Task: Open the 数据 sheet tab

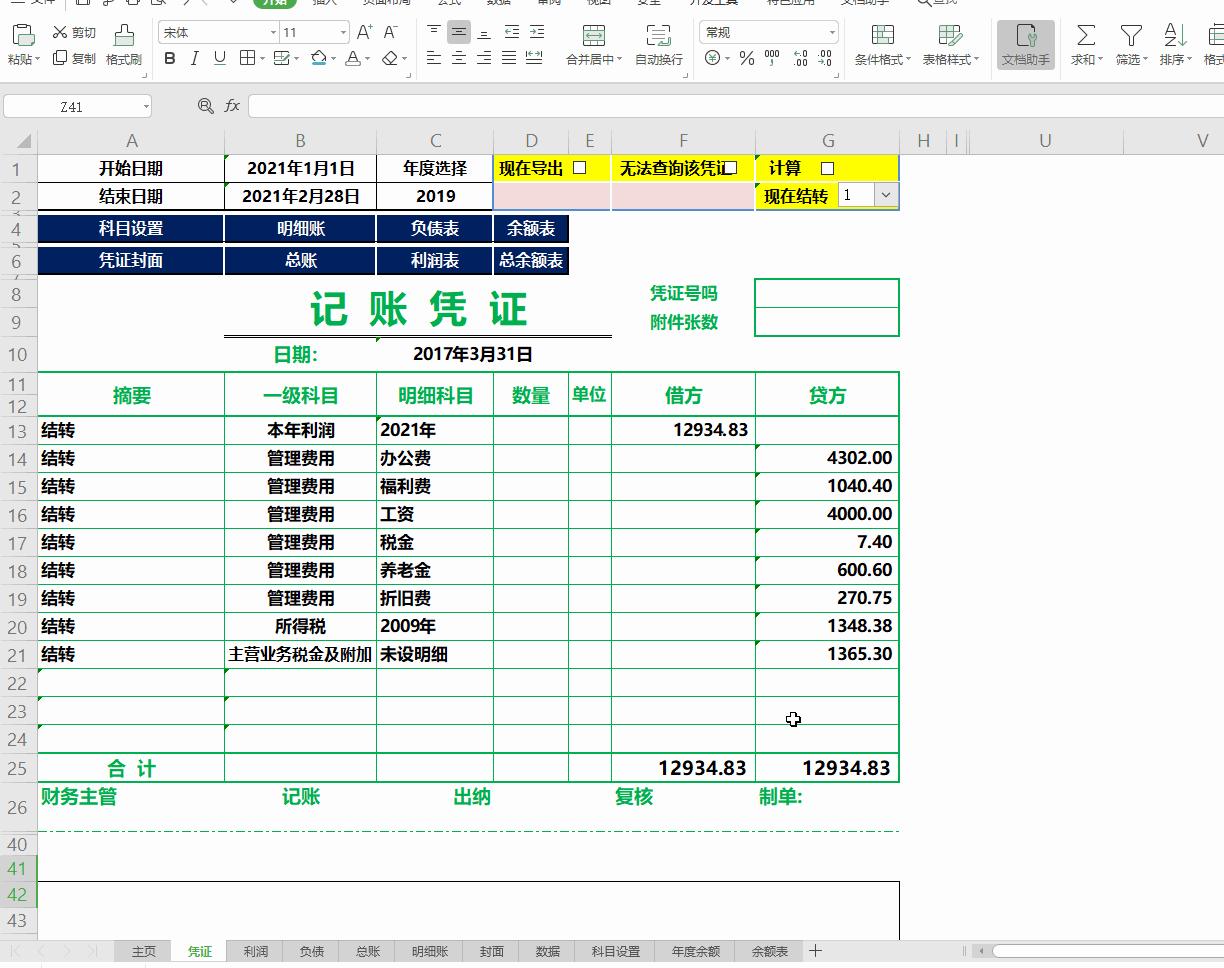Action: [547, 951]
